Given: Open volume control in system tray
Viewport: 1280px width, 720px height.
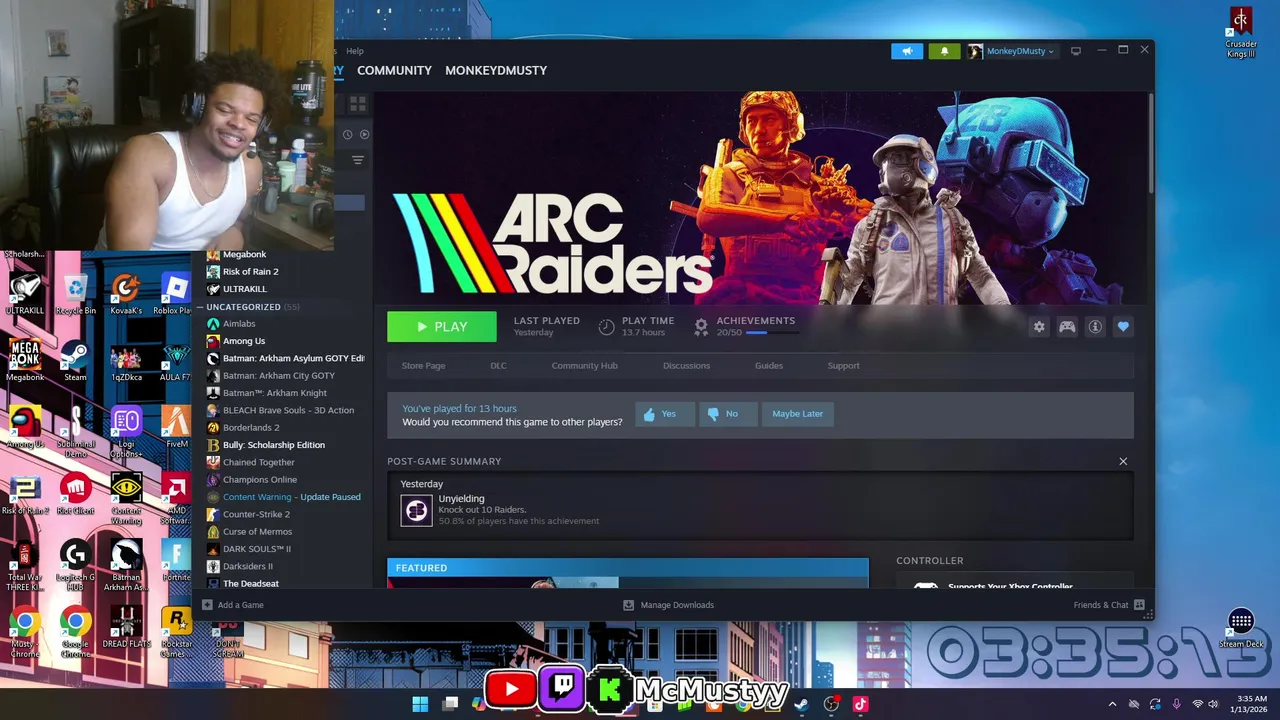Looking at the screenshot, I should (1213, 704).
